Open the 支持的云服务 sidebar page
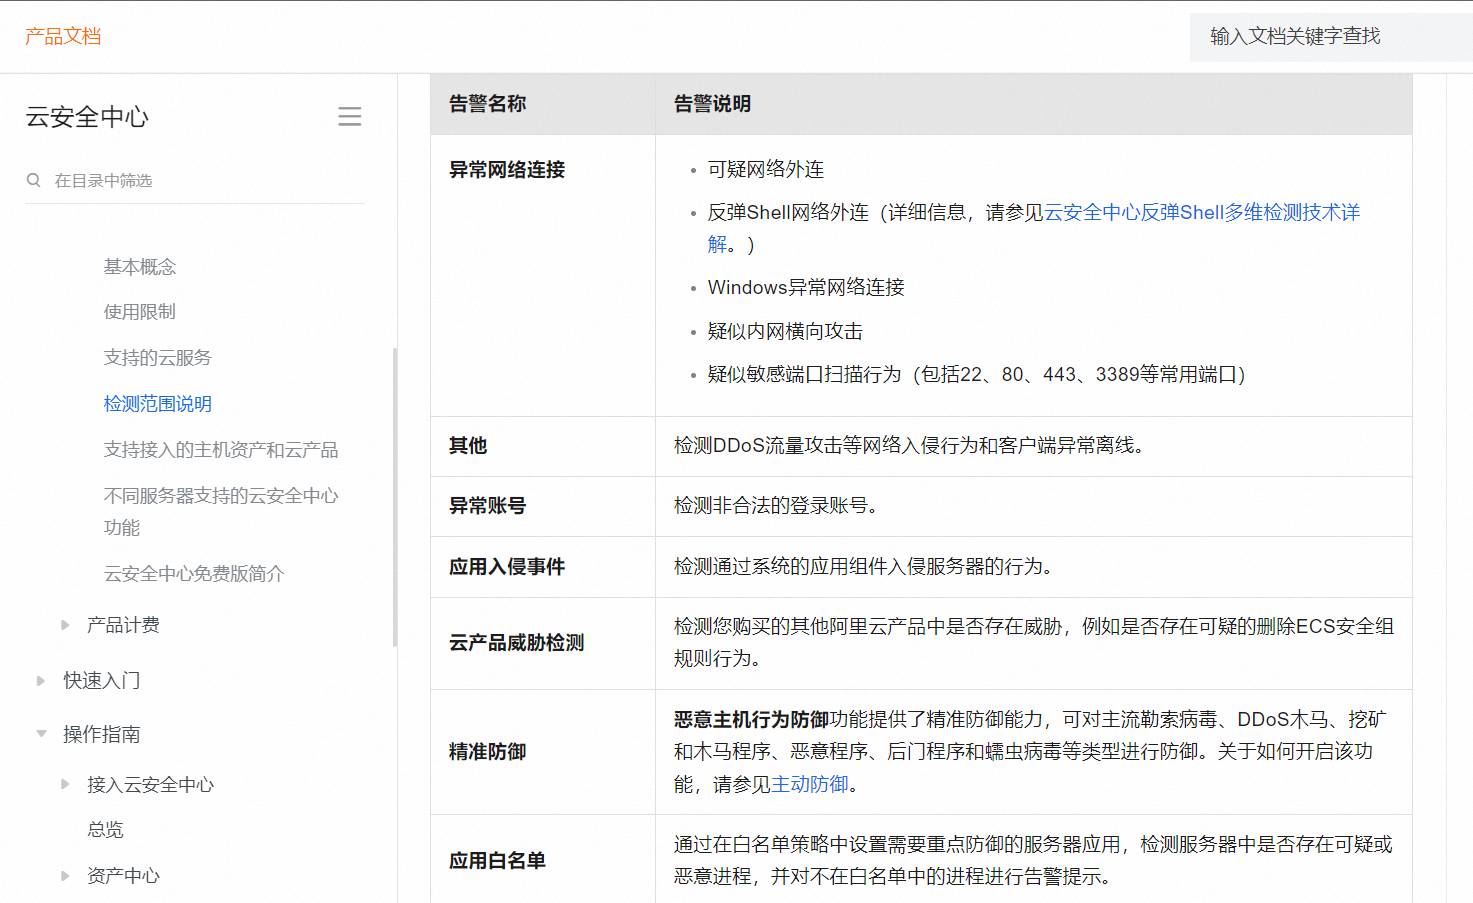 pos(158,358)
